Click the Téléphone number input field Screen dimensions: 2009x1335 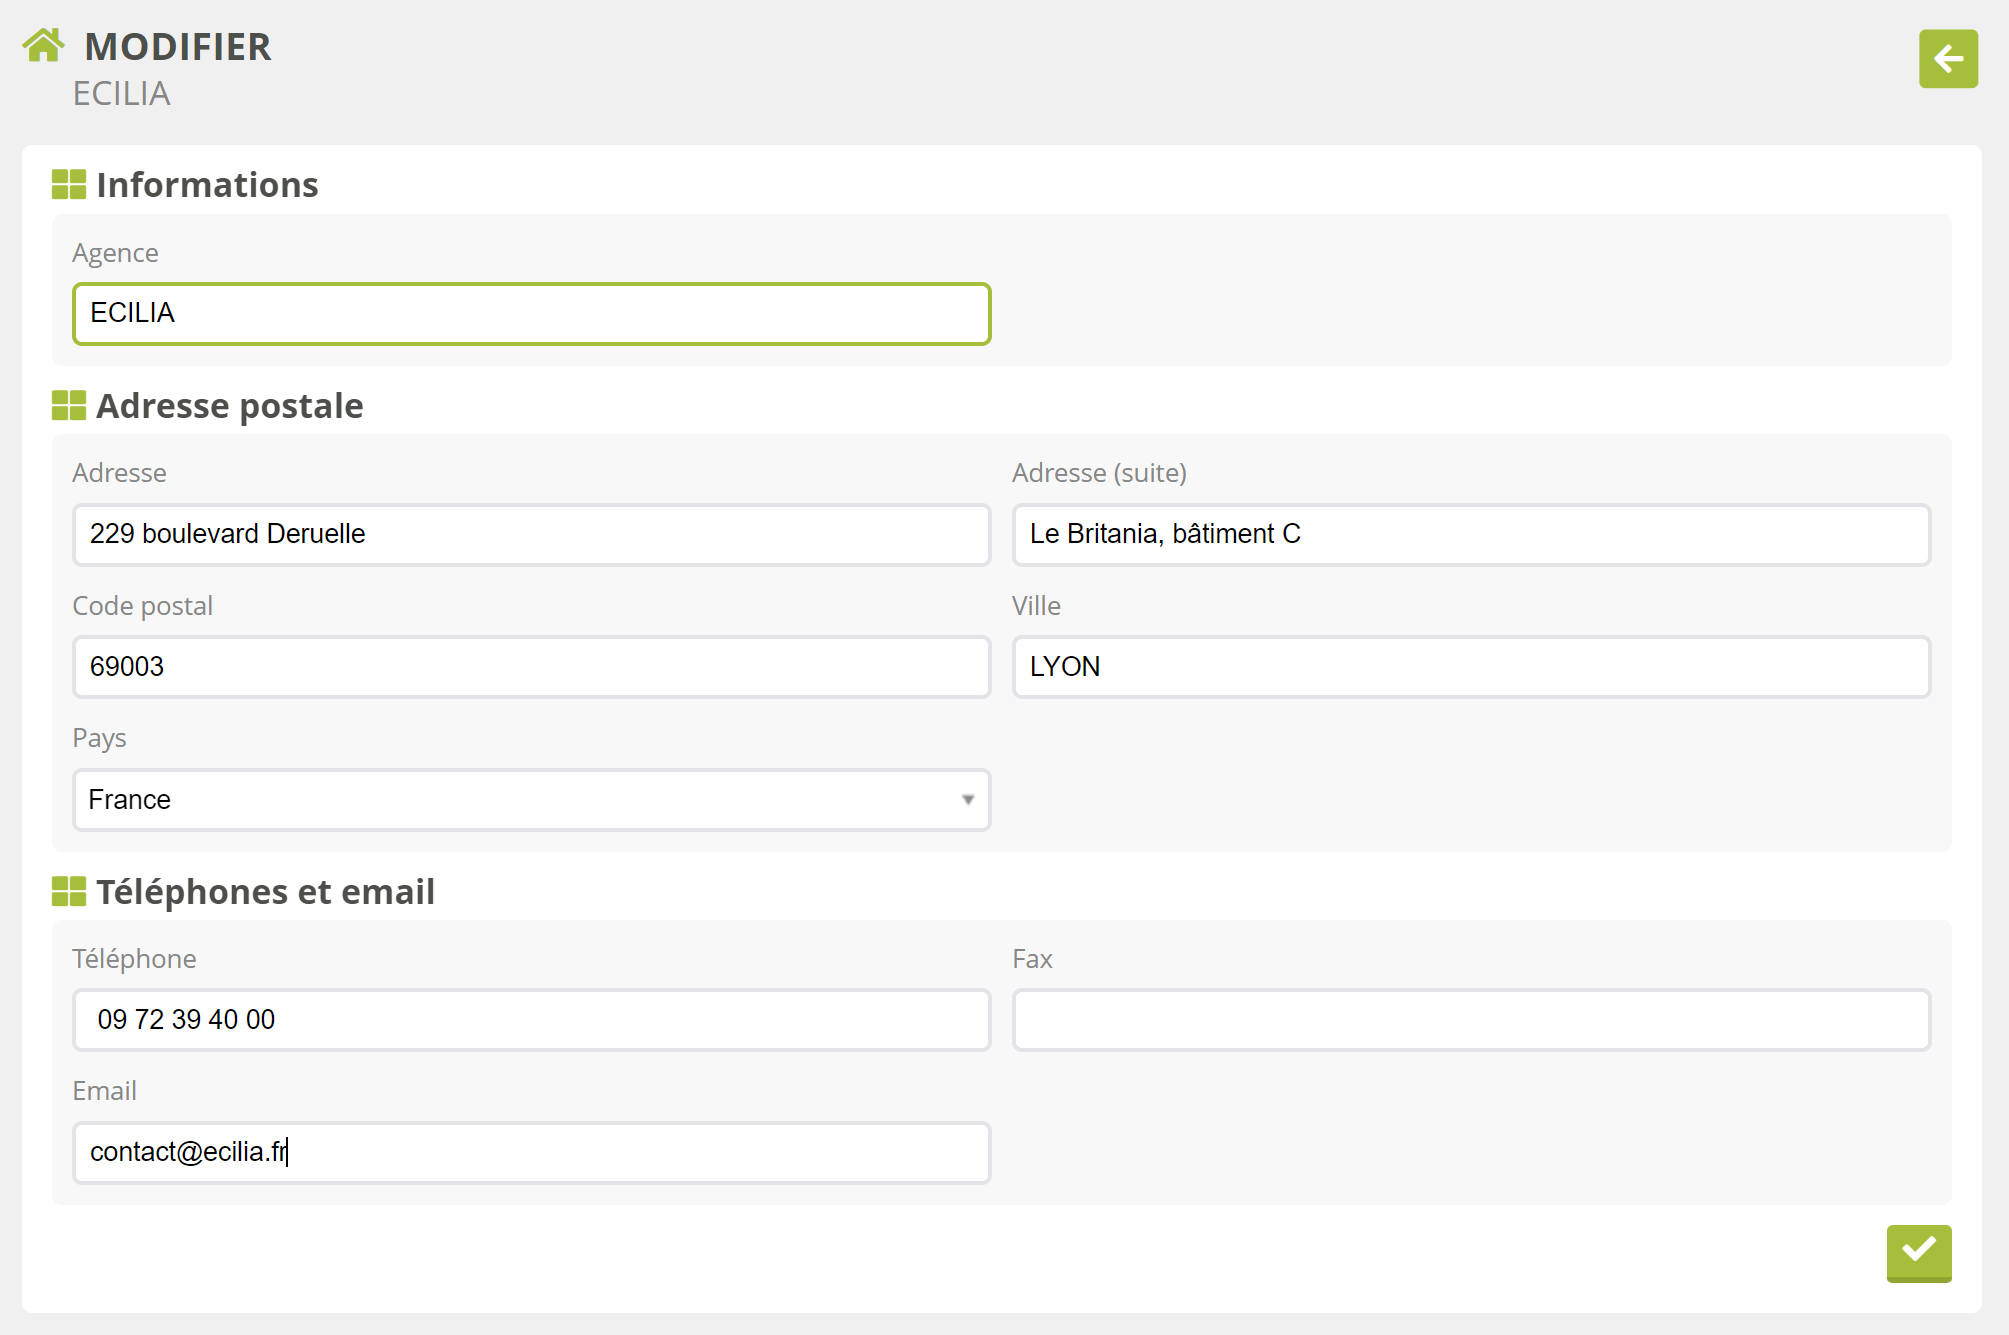point(531,1020)
